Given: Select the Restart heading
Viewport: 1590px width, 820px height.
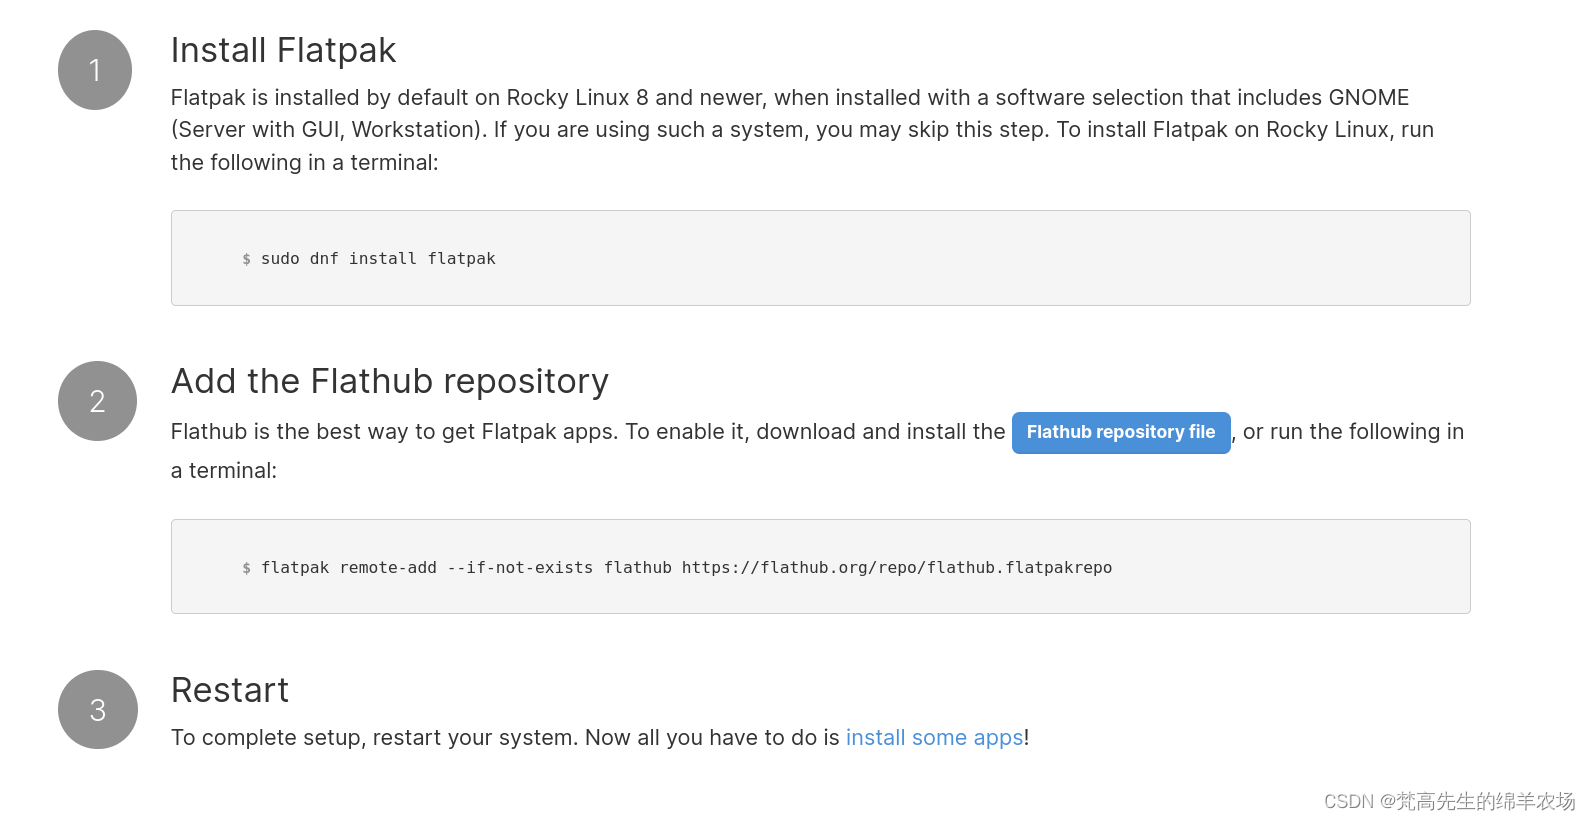Looking at the screenshot, I should tap(230, 690).
